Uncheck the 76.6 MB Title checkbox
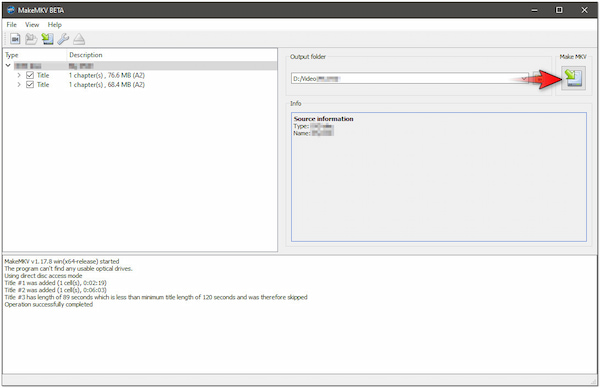The width and height of the screenshot is (600, 388). coord(30,75)
